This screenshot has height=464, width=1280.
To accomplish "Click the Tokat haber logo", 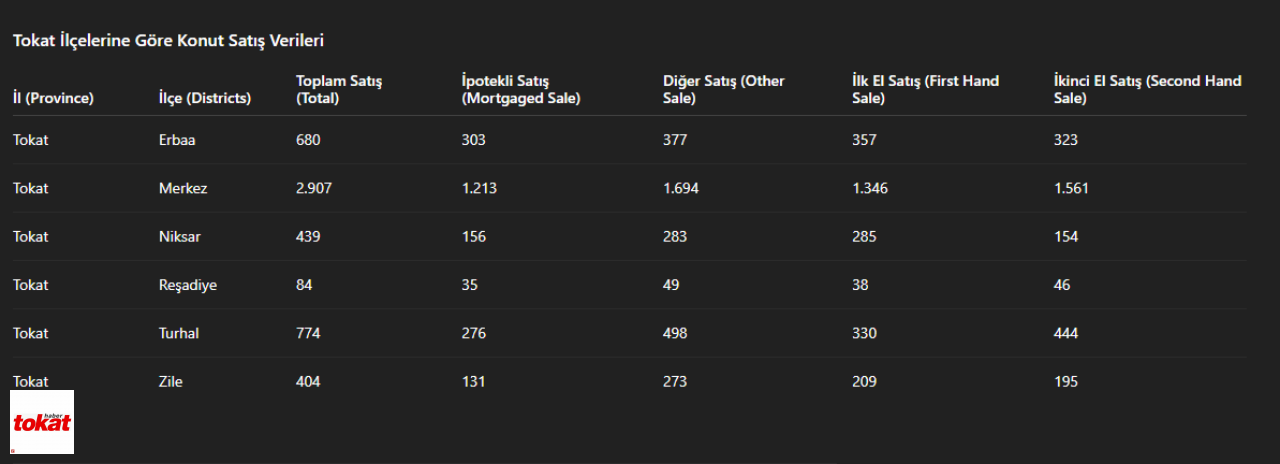I will (x=42, y=422).
